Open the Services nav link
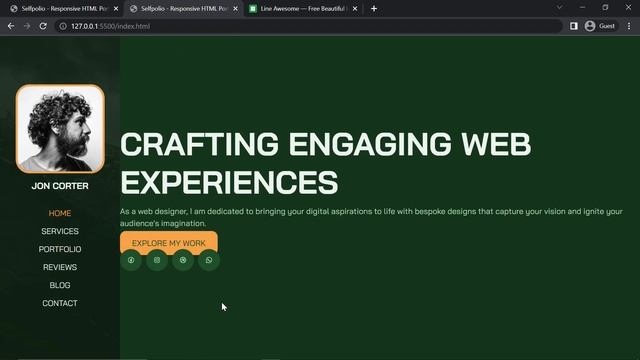Viewport: 640px width, 360px height. click(x=60, y=231)
